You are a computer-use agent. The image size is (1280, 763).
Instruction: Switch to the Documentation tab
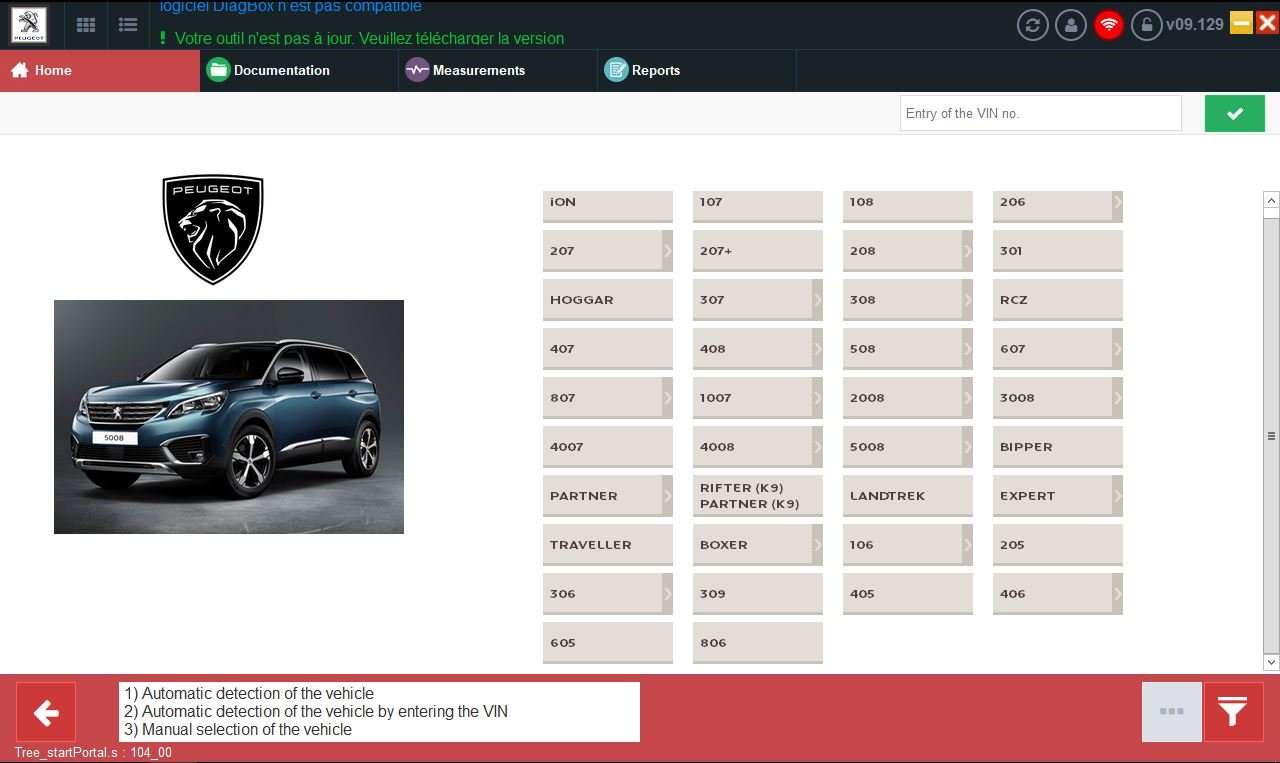[x=280, y=70]
